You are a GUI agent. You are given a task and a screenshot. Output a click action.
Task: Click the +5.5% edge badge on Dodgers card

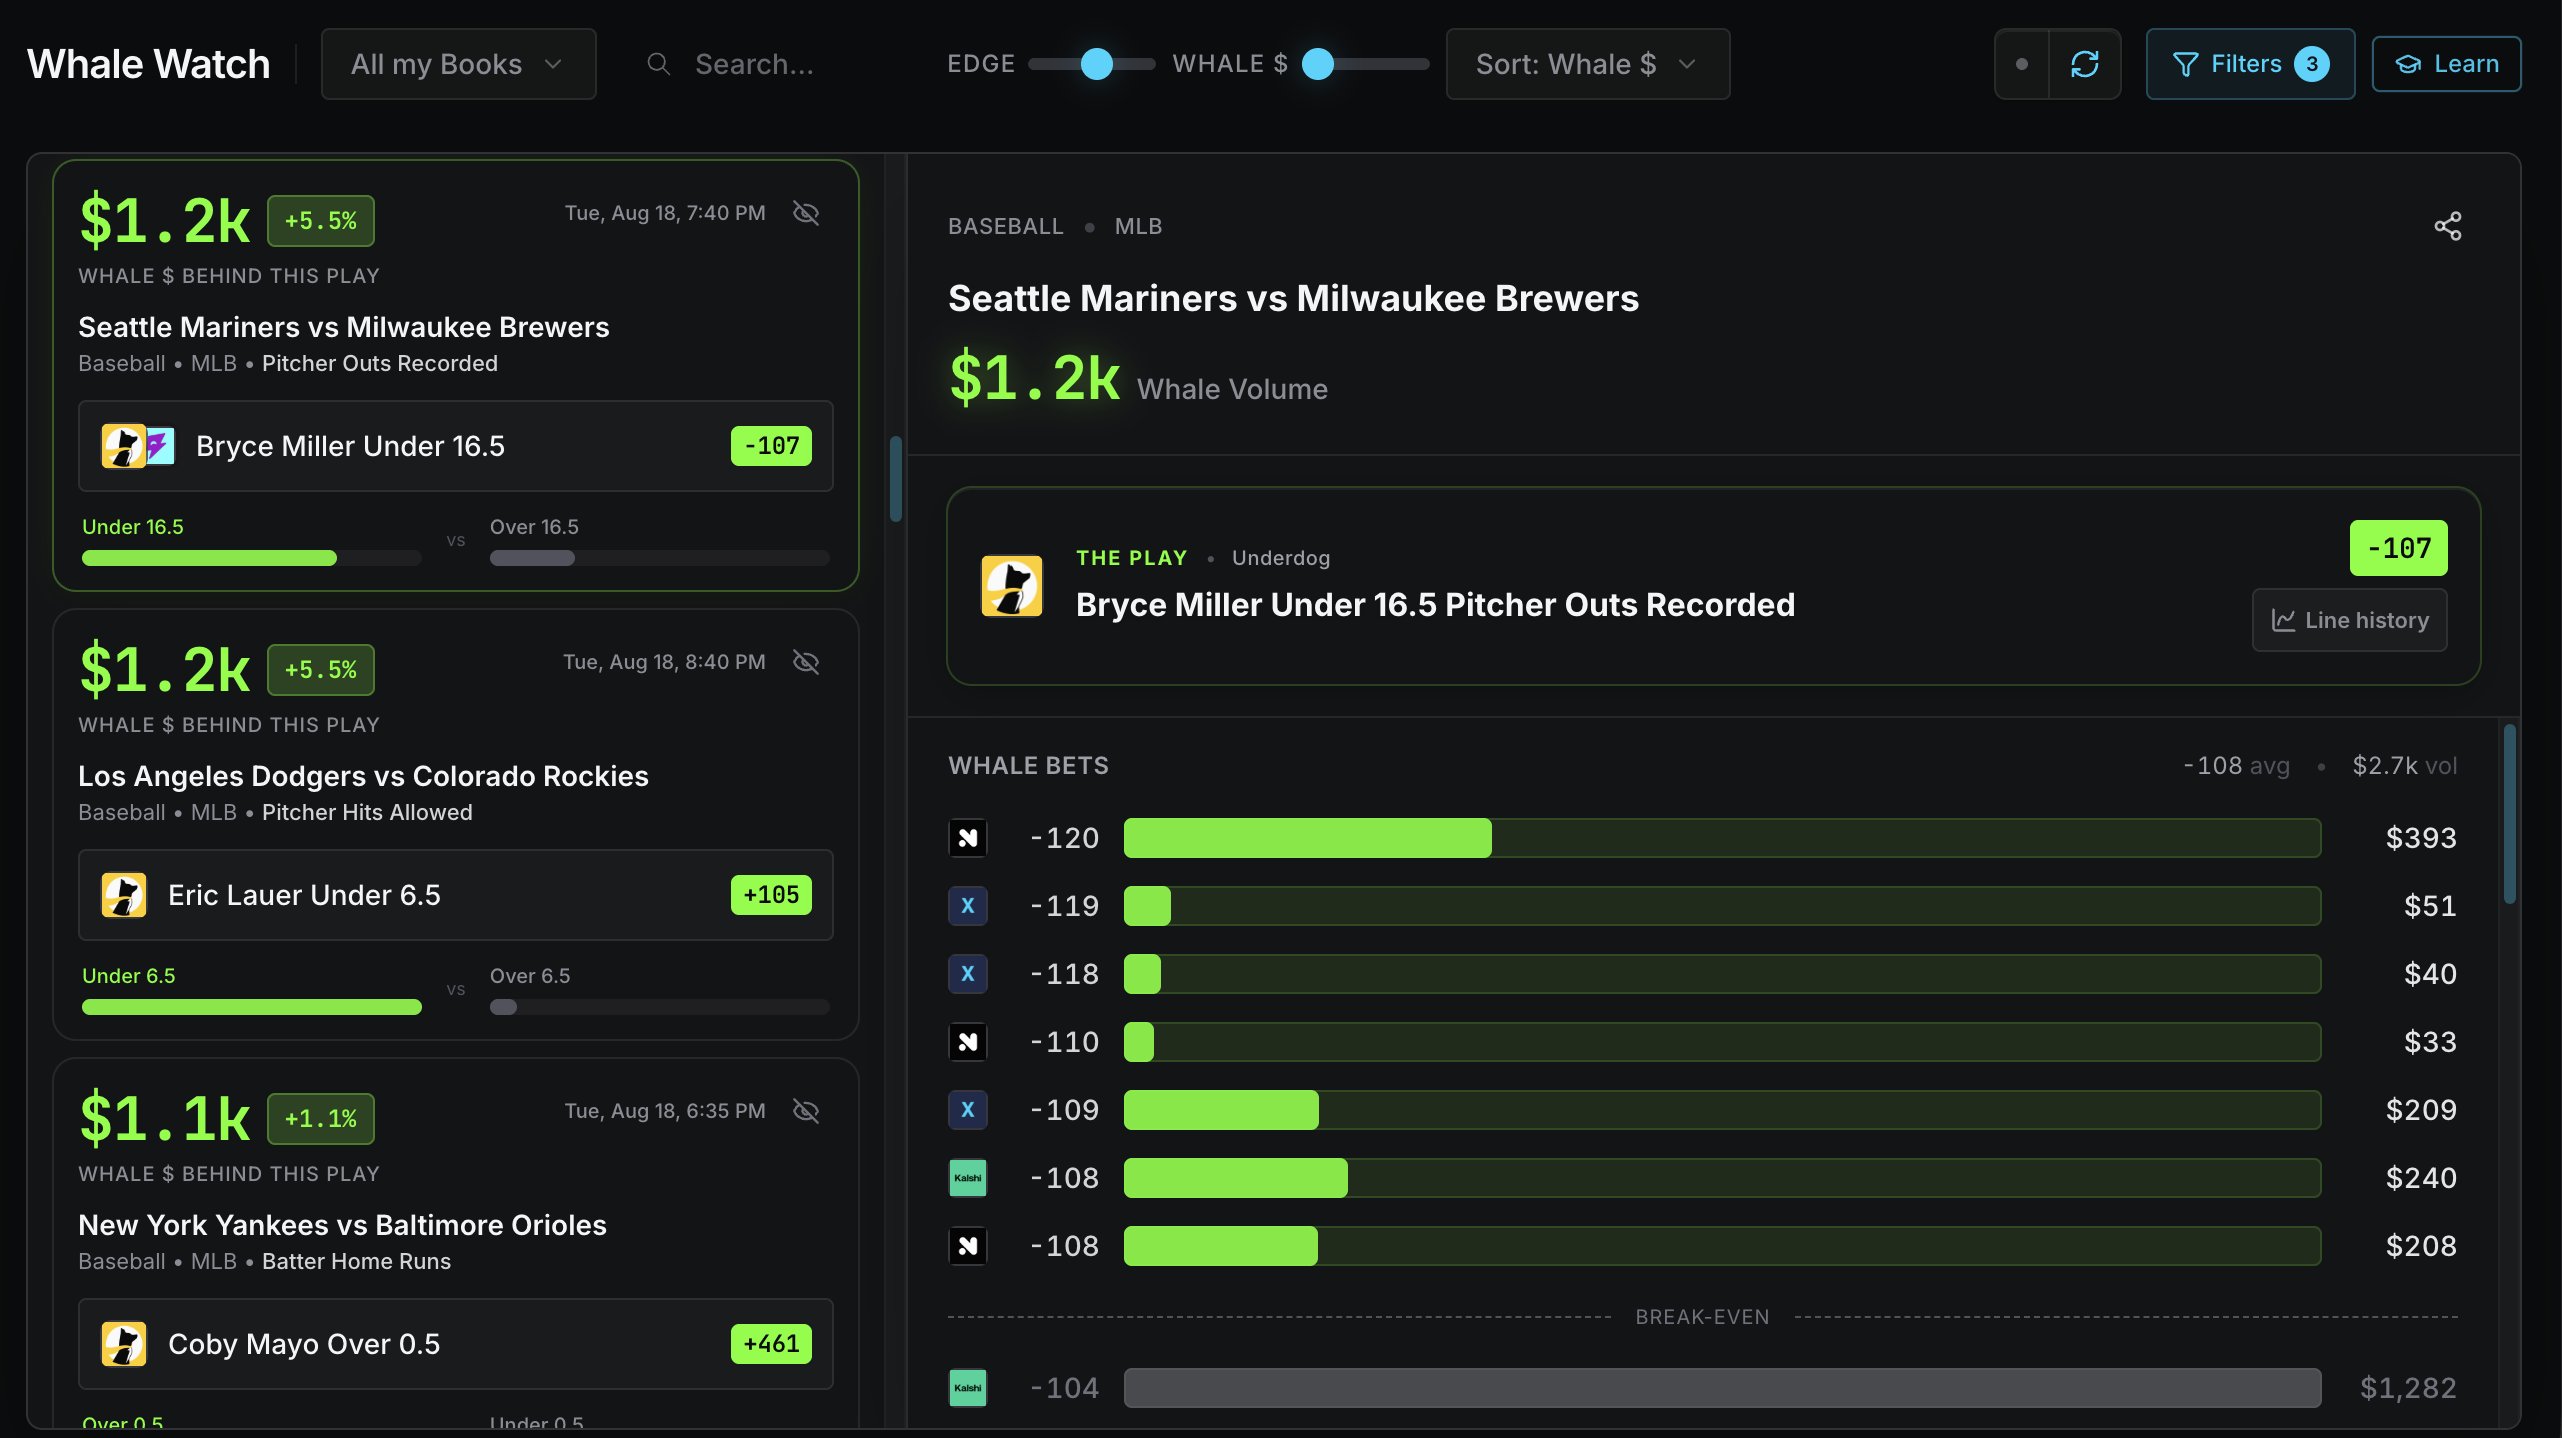tap(321, 670)
